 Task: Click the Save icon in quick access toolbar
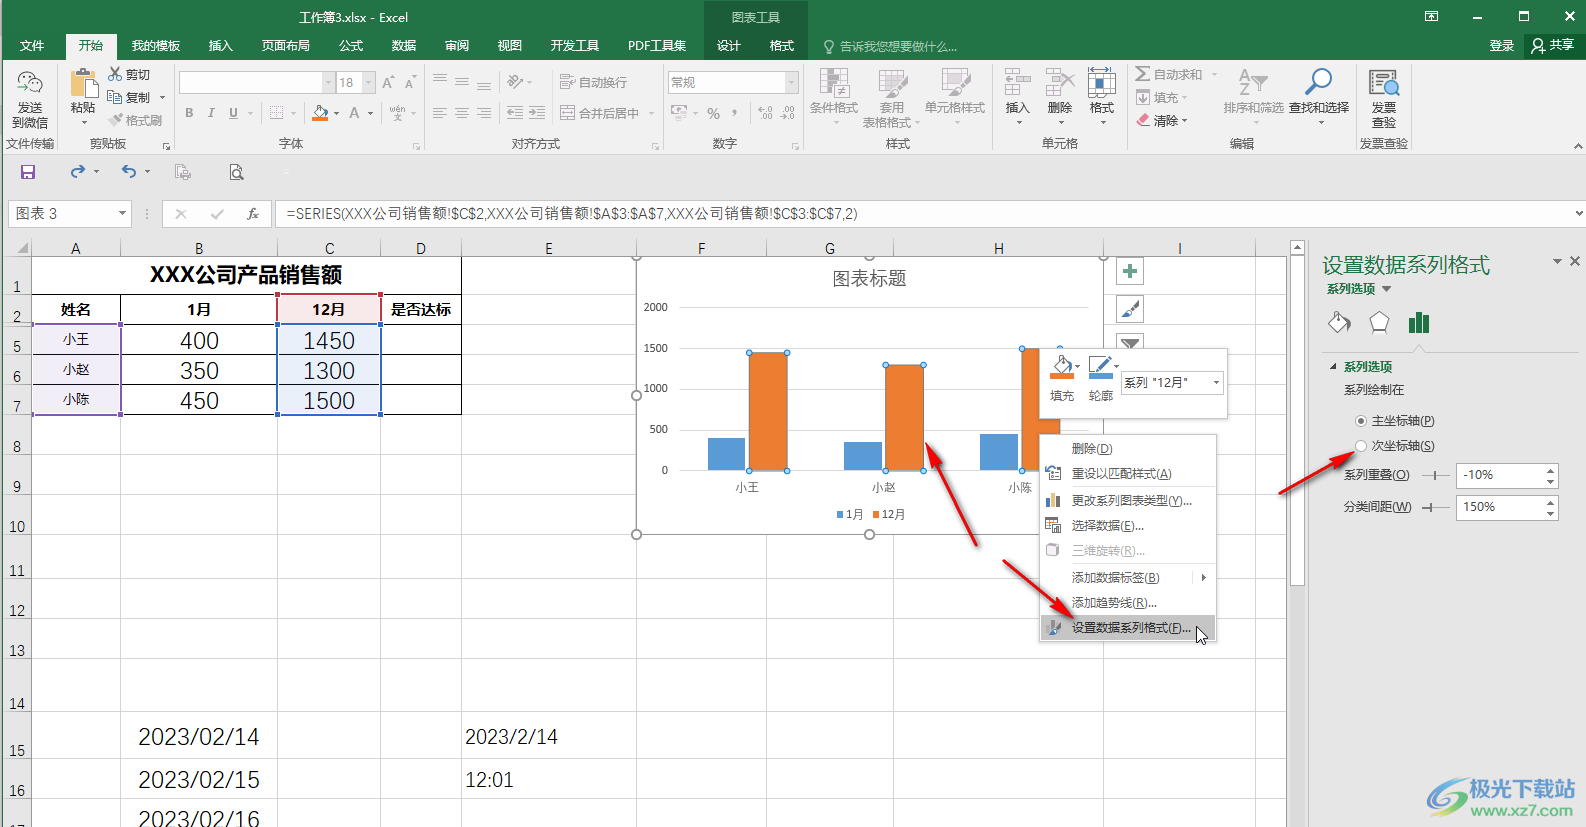[28, 172]
